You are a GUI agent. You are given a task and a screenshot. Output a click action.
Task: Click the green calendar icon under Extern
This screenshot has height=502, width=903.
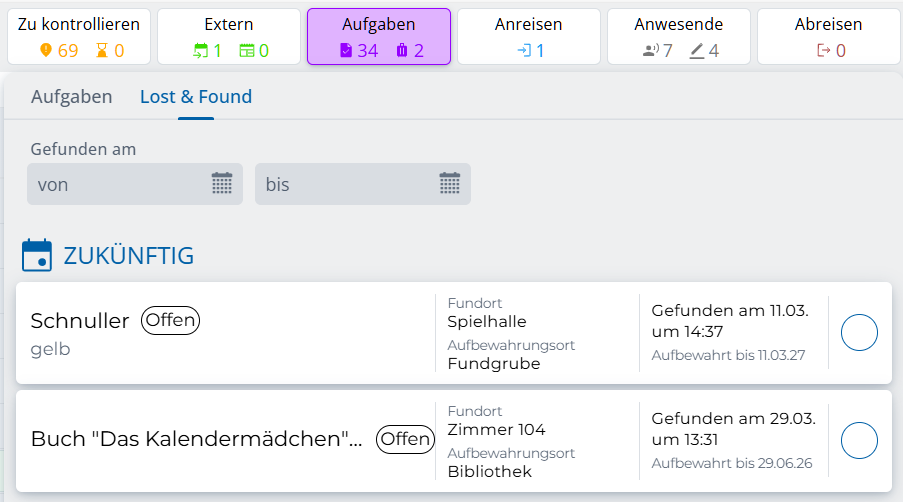click(x=201, y=50)
